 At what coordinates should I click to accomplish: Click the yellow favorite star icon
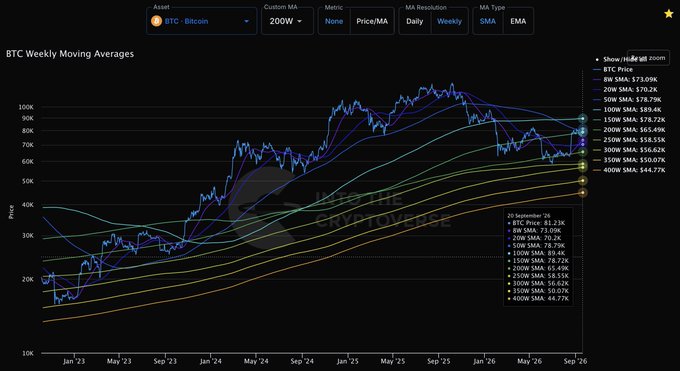point(669,14)
